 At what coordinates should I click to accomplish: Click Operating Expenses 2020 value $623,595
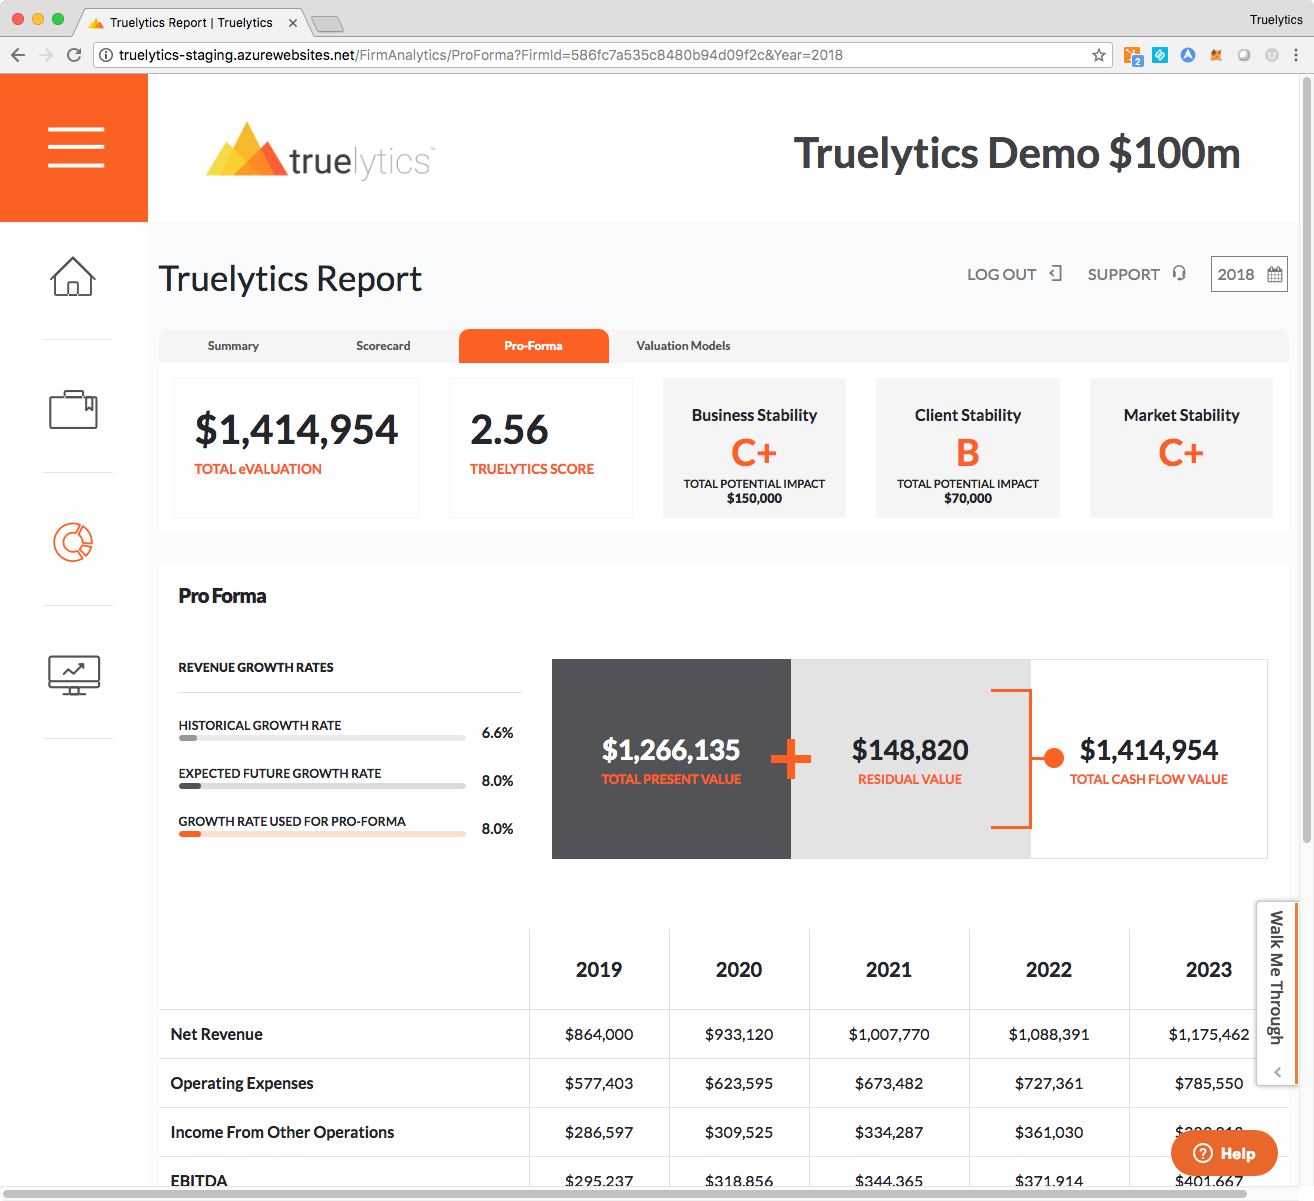[739, 1083]
